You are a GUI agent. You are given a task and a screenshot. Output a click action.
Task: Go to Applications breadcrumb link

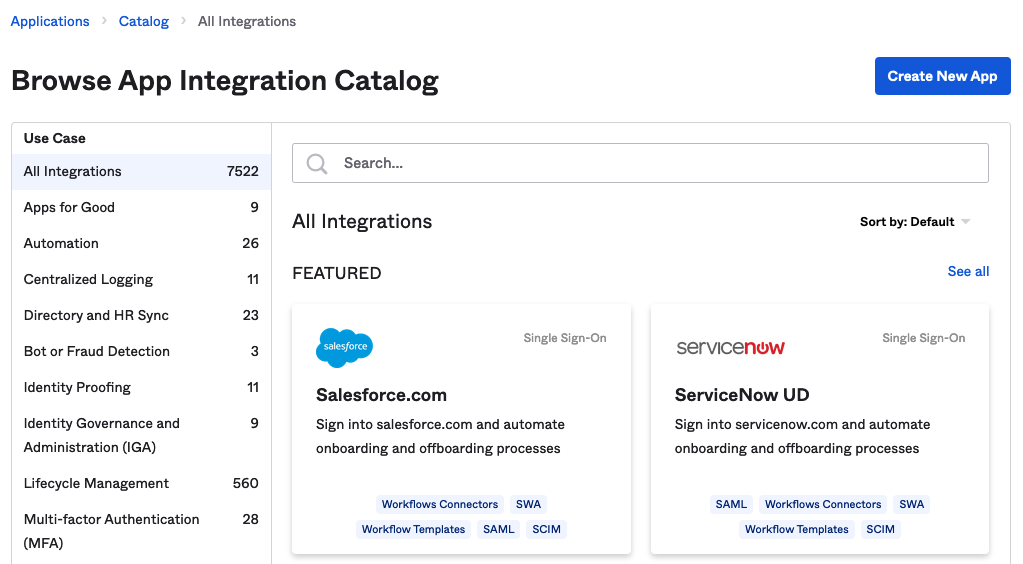(50, 22)
